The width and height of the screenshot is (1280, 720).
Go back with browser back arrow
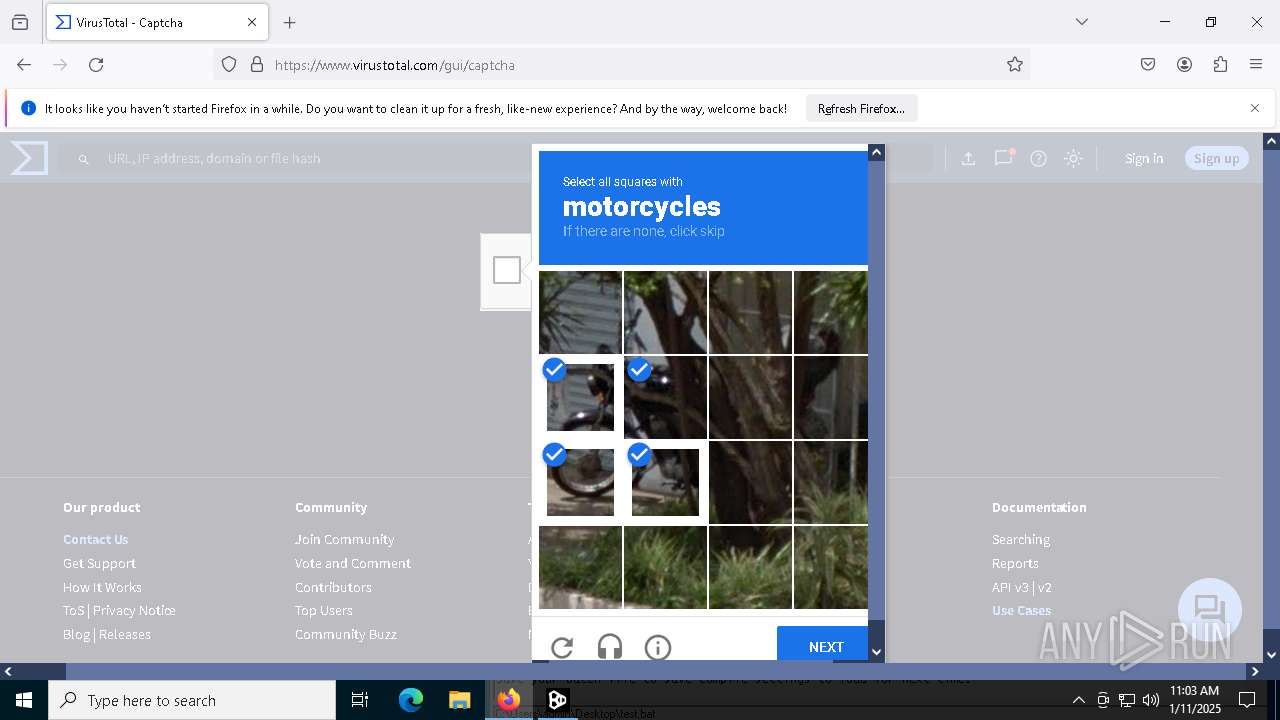pyautogui.click(x=24, y=65)
